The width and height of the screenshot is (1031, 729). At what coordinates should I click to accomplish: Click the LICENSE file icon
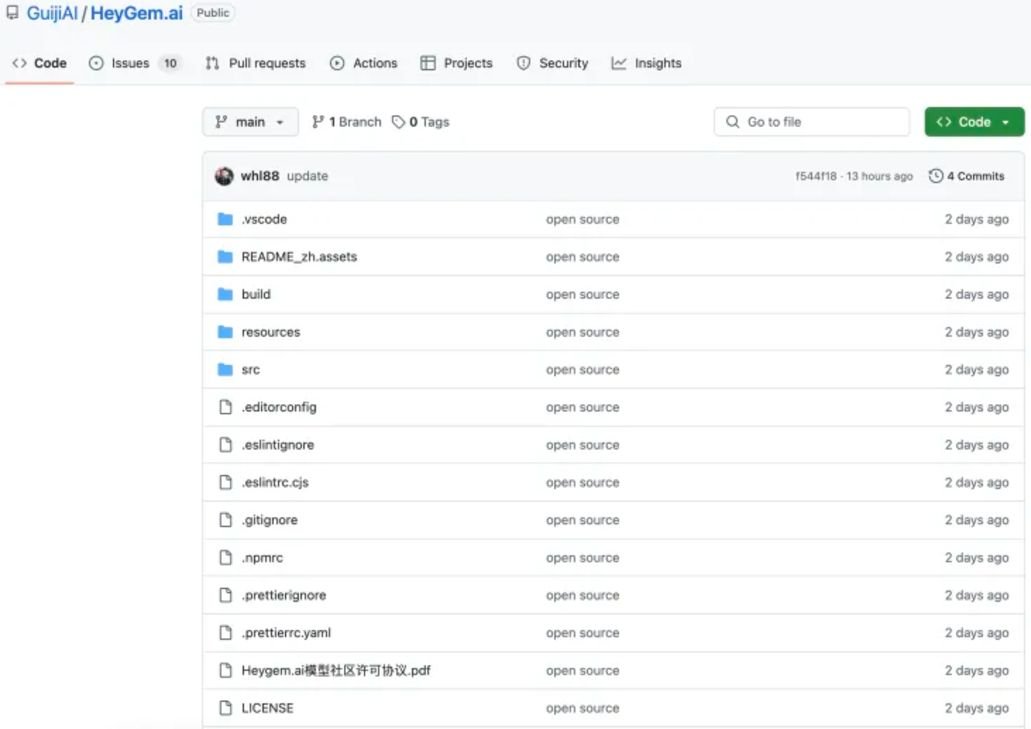225,708
